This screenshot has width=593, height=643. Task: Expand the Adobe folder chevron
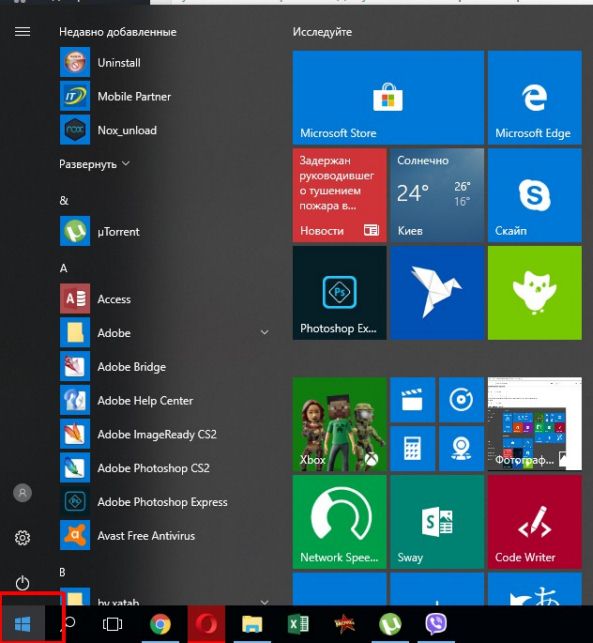tap(265, 333)
